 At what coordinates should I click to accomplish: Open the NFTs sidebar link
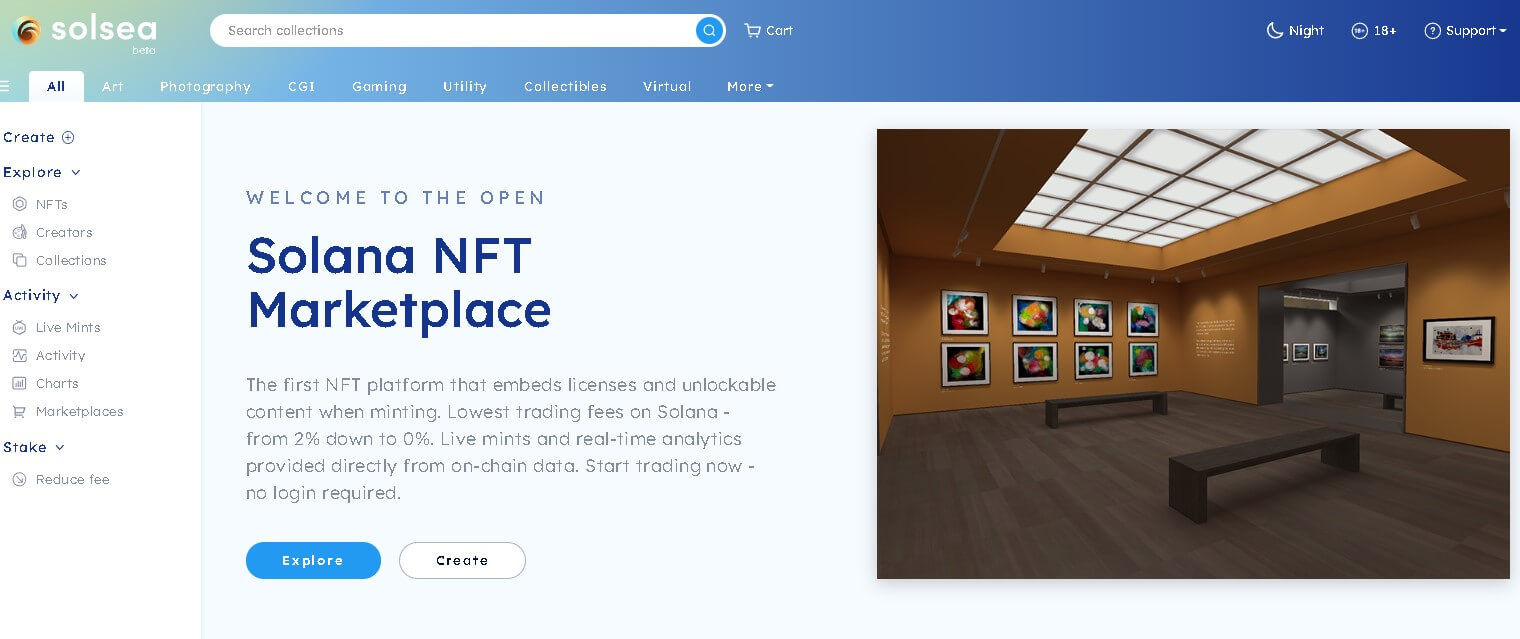[x=52, y=204]
